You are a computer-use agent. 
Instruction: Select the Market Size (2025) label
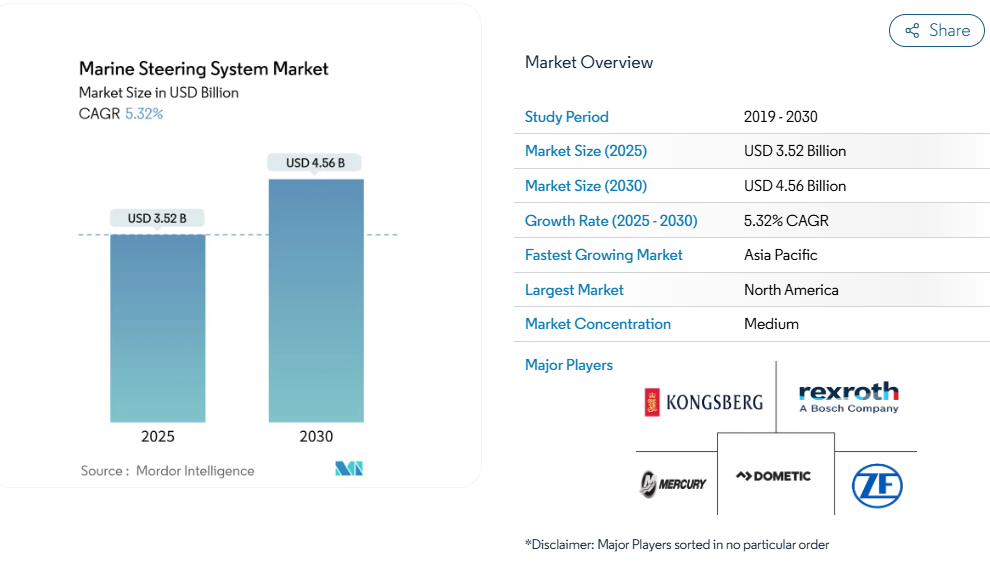tap(586, 151)
